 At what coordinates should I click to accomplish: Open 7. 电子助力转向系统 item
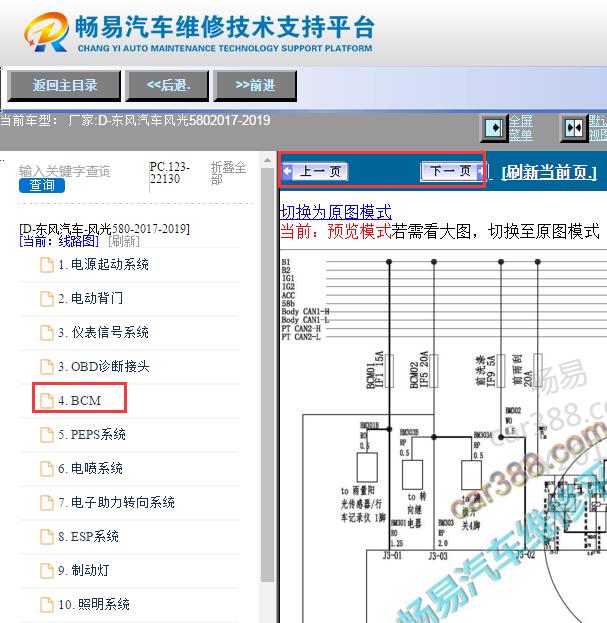click(x=116, y=502)
